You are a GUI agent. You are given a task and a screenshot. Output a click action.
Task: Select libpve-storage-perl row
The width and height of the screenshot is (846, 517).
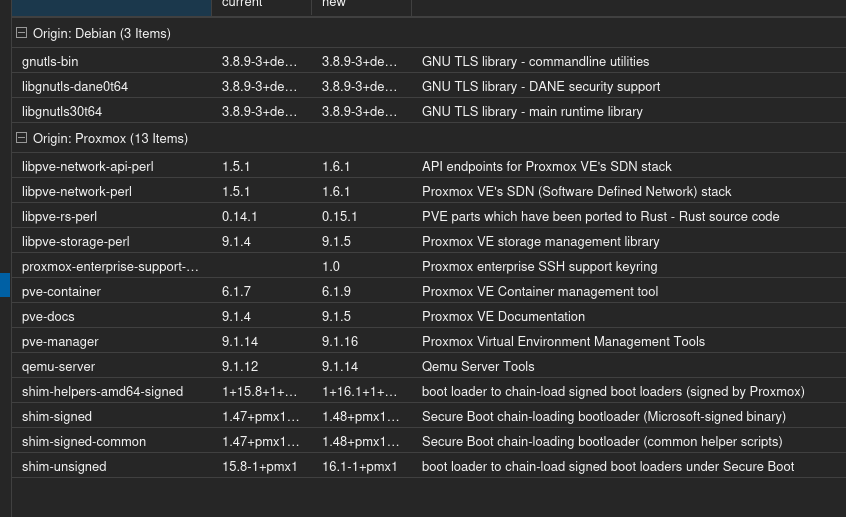429,241
